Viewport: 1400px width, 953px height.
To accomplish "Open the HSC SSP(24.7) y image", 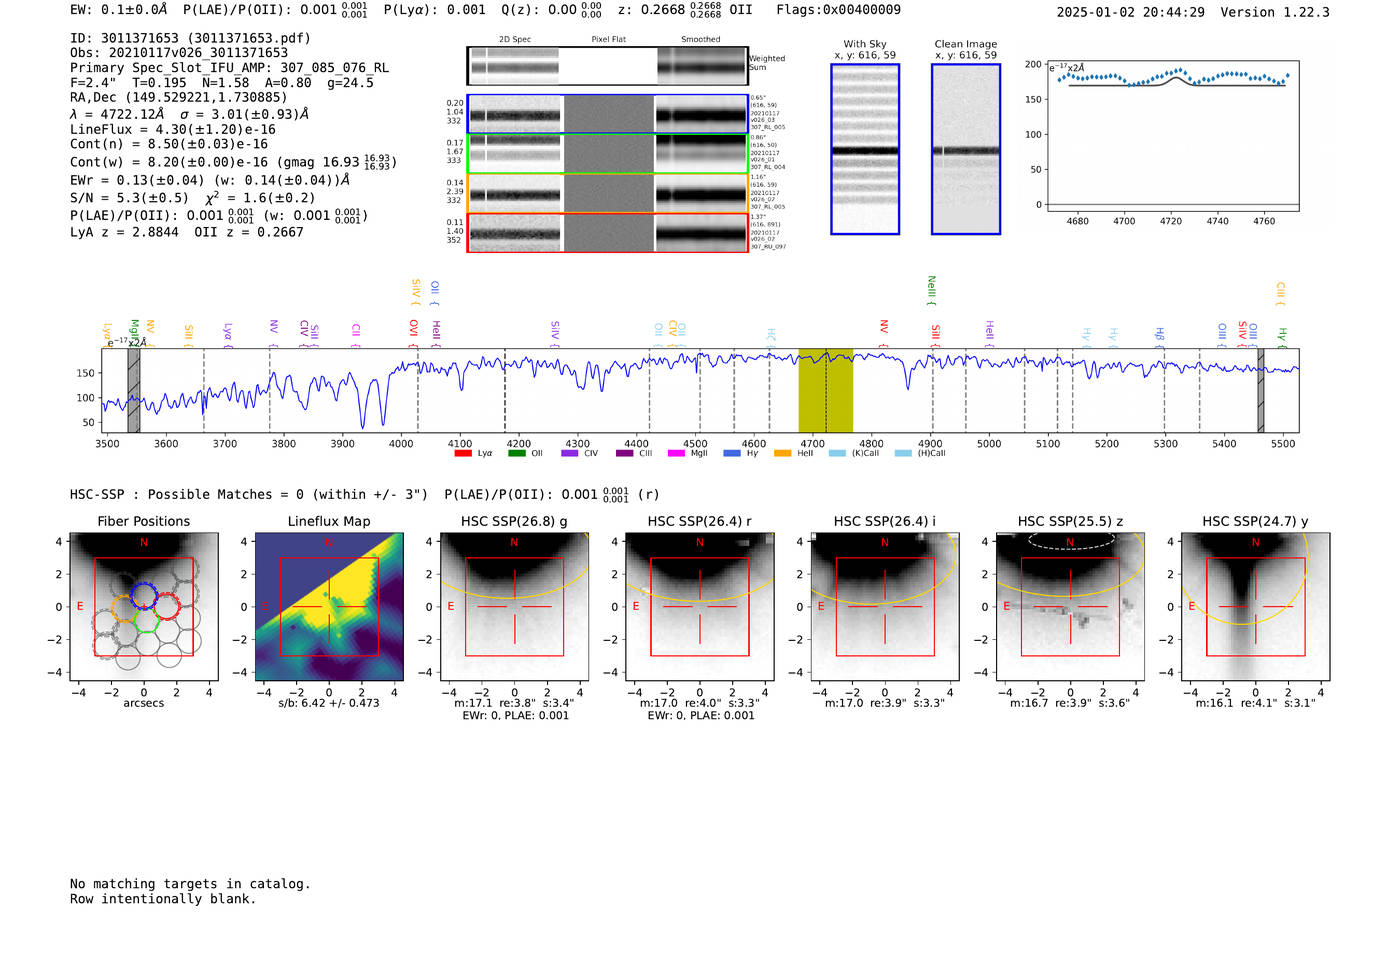I will pyautogui.click(x=1256, y=606).
